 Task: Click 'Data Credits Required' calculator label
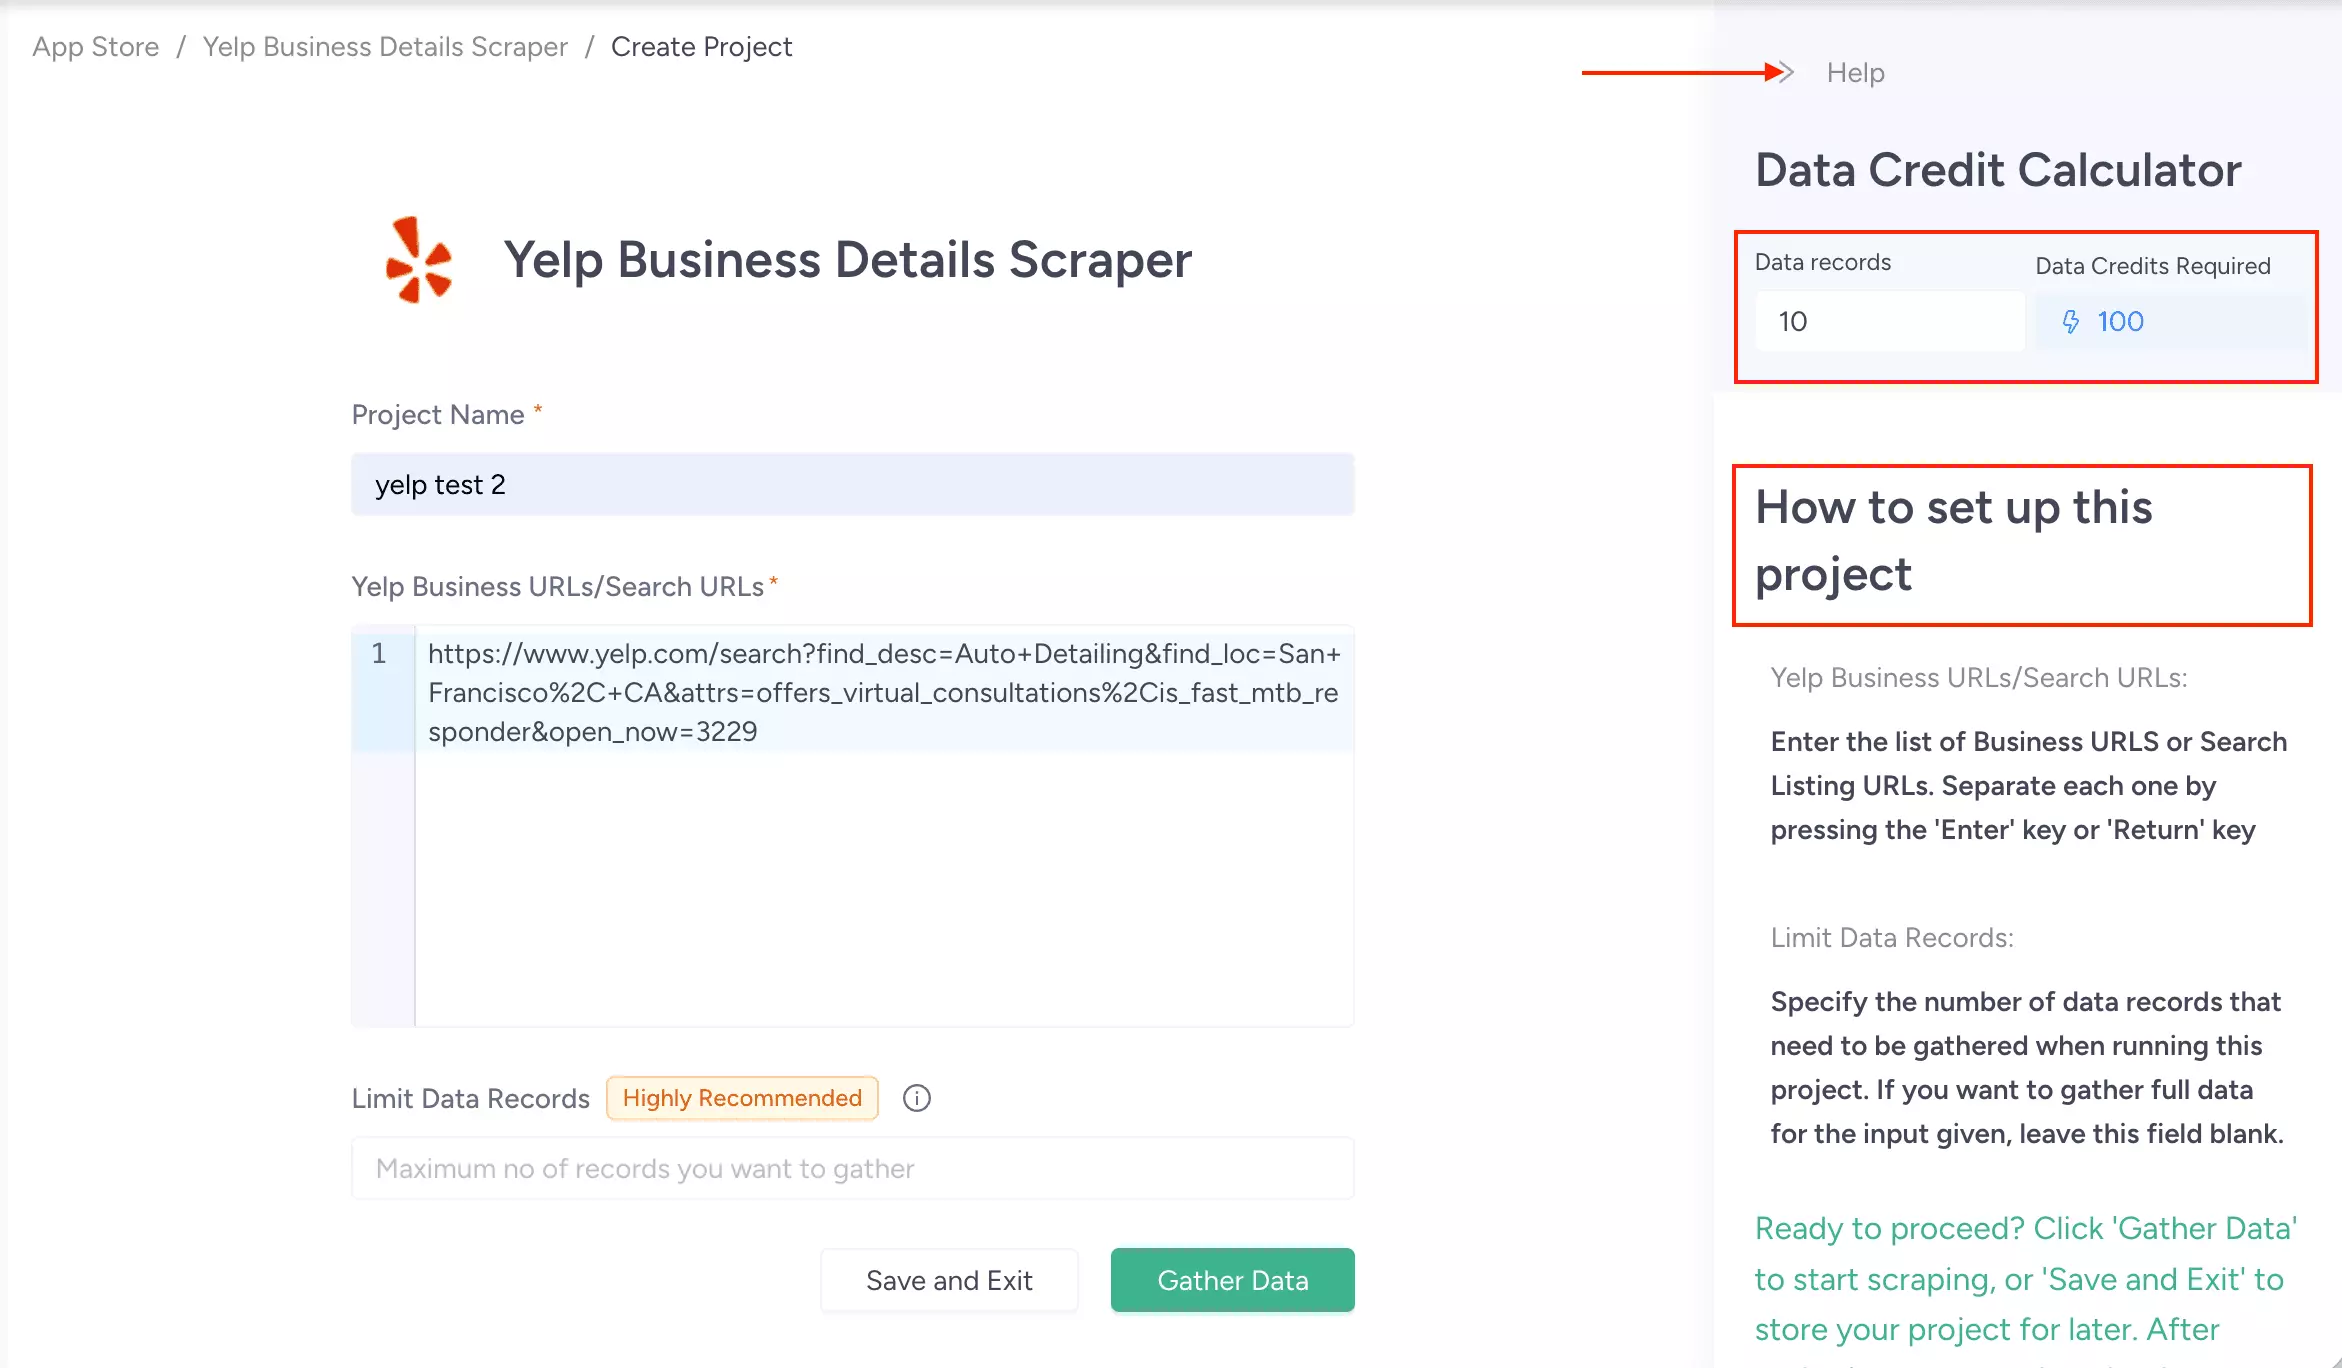[x=2153, y=266]
